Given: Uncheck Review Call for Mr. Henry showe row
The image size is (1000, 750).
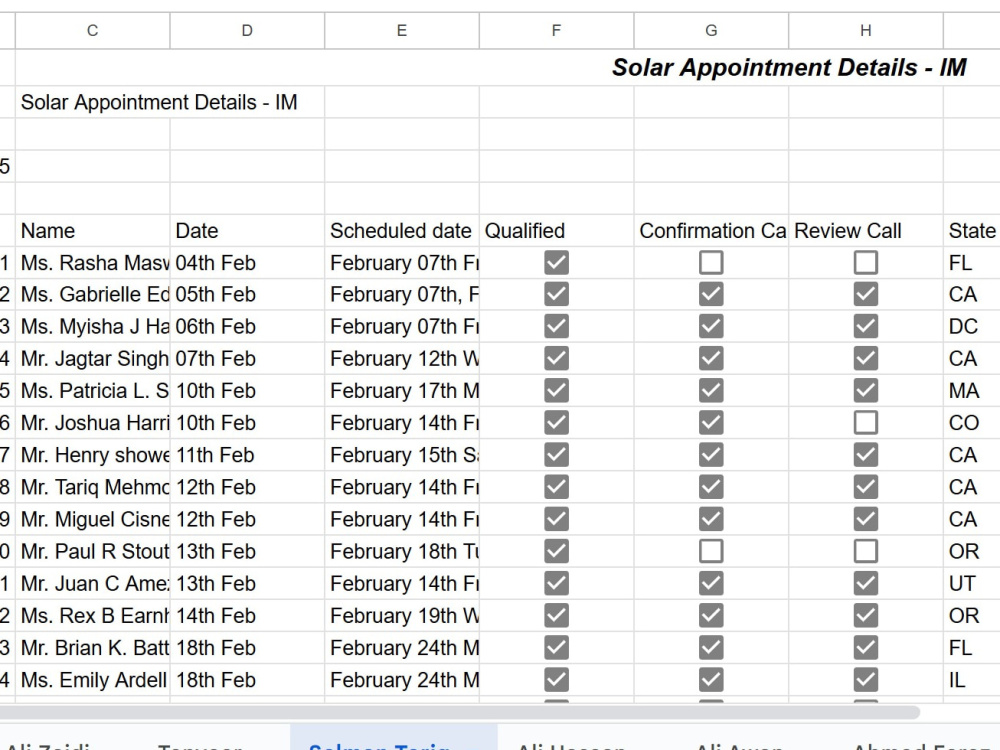Looking at the screenshot, I should click(x=865, y=455).
